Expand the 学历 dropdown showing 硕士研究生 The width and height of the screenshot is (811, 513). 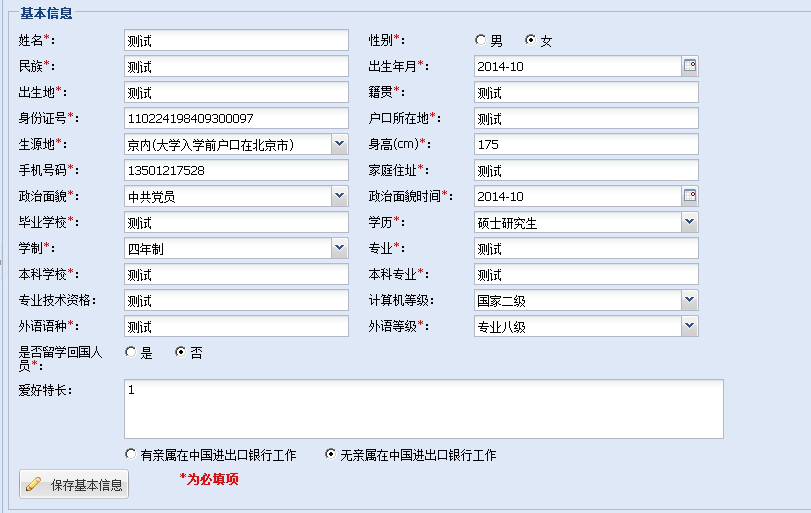point(689,222)
